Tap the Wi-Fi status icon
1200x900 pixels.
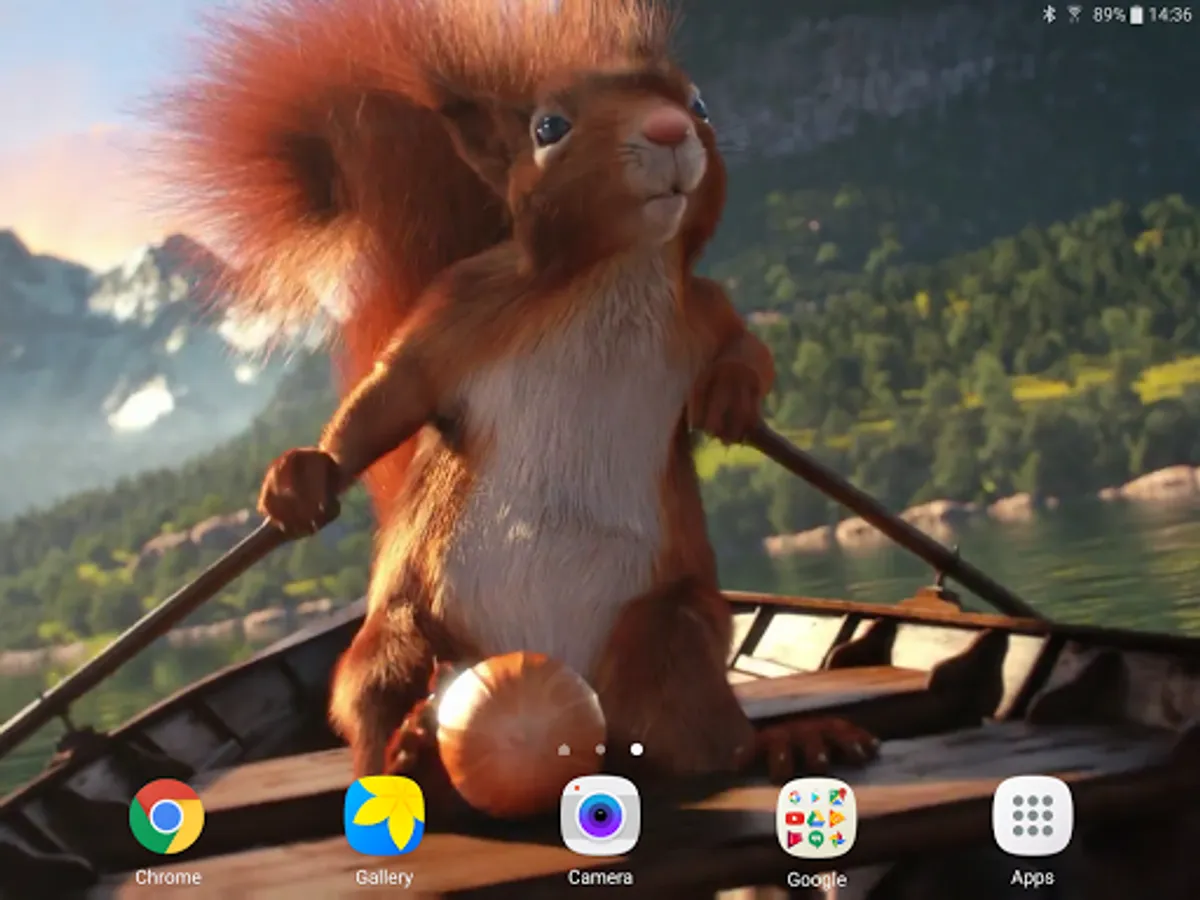(x=1075, y=14)
